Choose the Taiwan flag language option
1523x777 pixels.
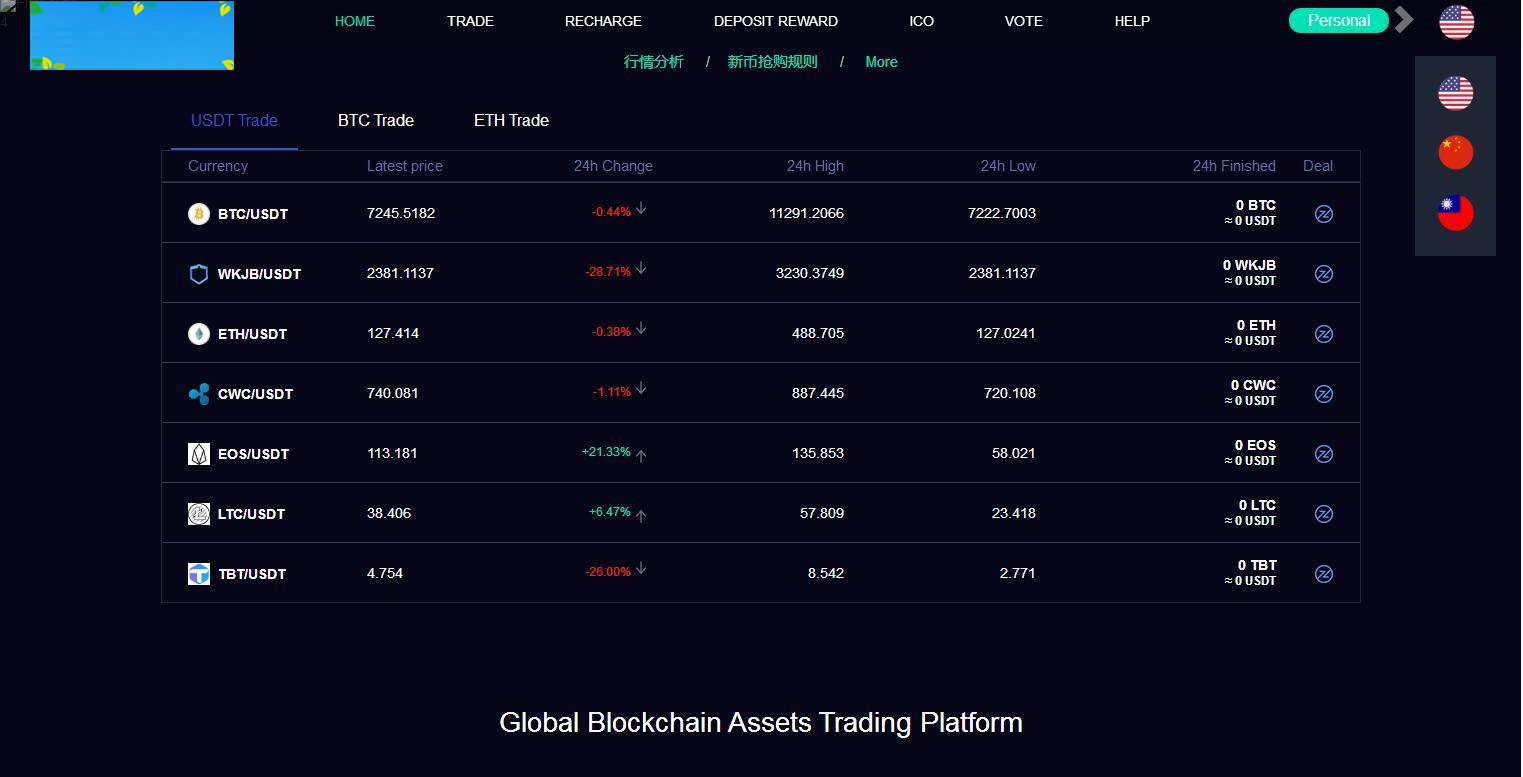(1455, 213)
